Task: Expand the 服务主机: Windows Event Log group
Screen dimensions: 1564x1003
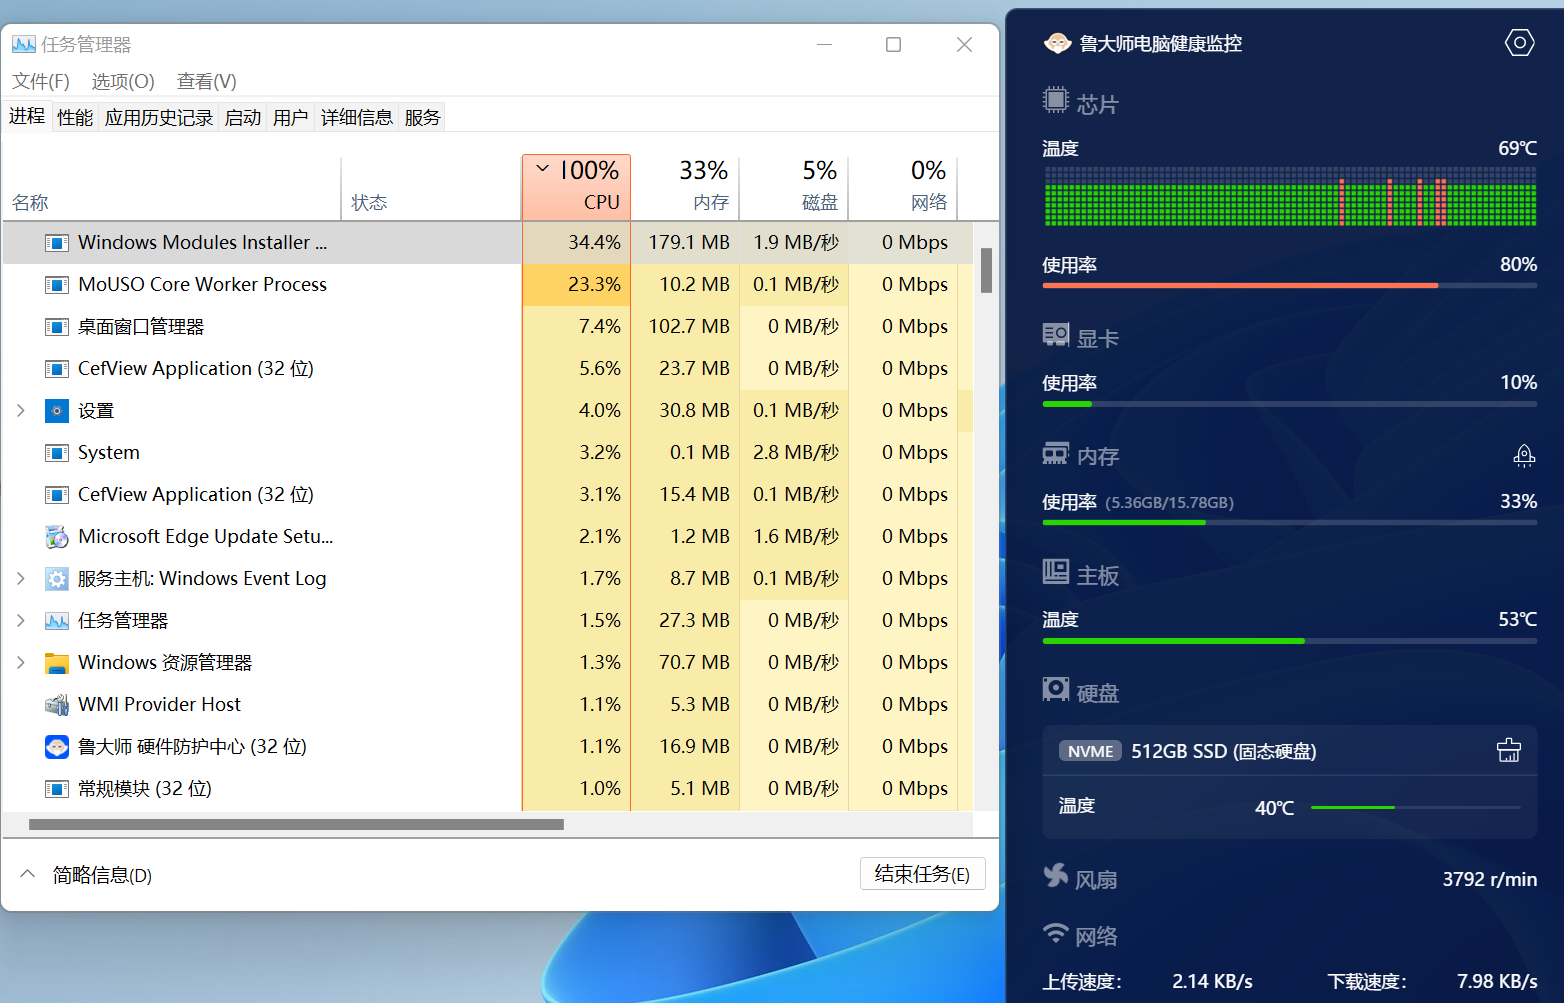Action: (x=20, y=578)
